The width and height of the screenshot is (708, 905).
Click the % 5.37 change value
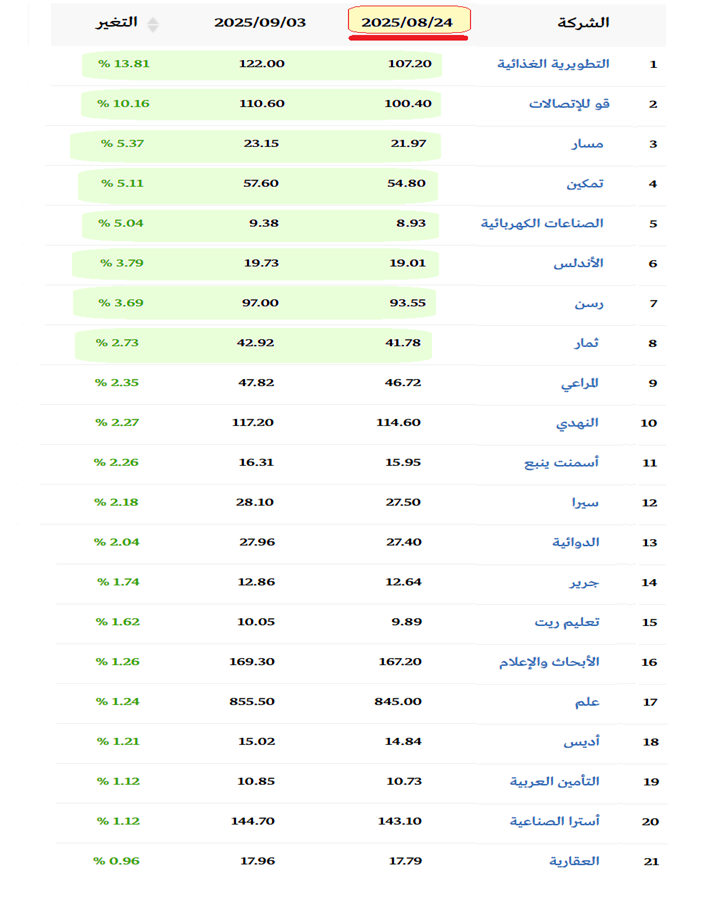(x=122, y=143)
